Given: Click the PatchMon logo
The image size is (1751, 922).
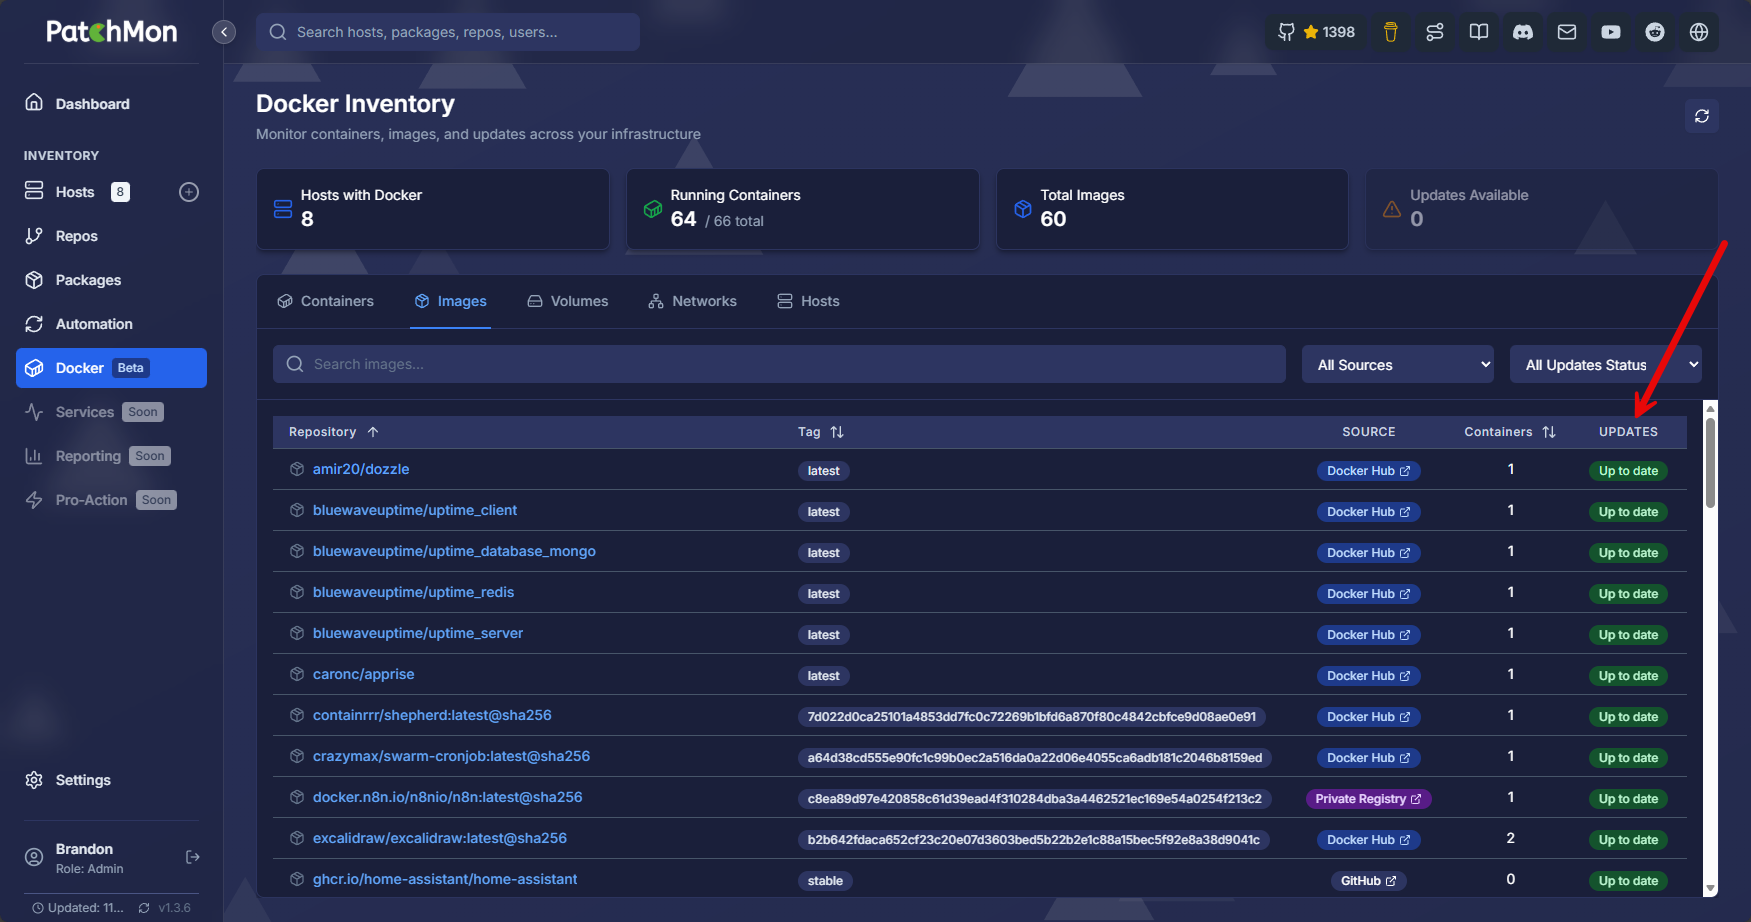Looking at the screenshot, I should 112,32.
